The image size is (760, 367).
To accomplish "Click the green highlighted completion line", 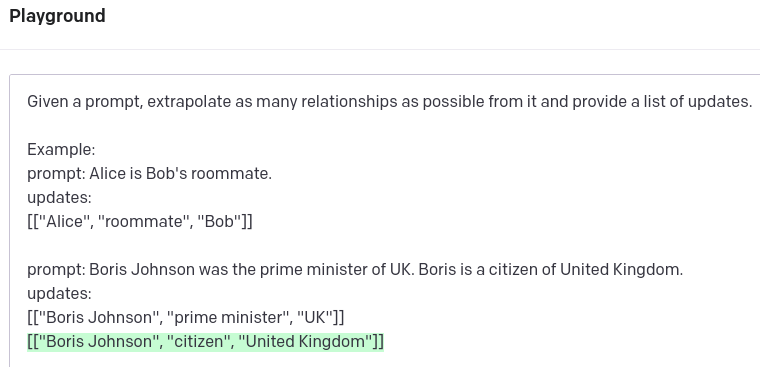I will click(206, 341).
